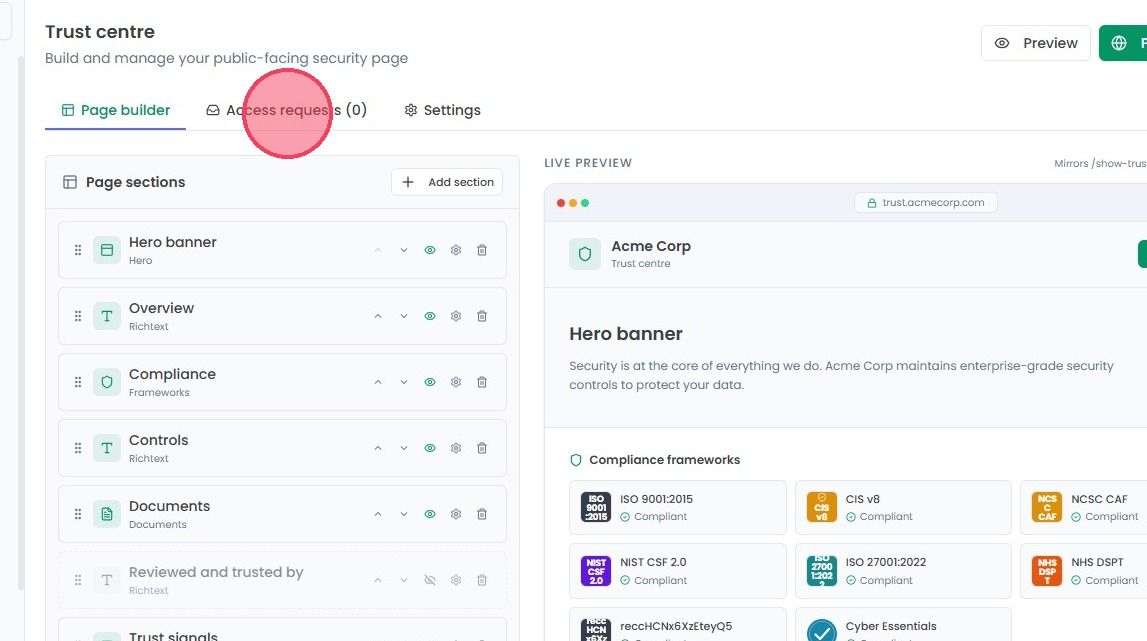Click the Page sections panel title
Viewport: 1147px width, 641px height.
coord(135,182)
